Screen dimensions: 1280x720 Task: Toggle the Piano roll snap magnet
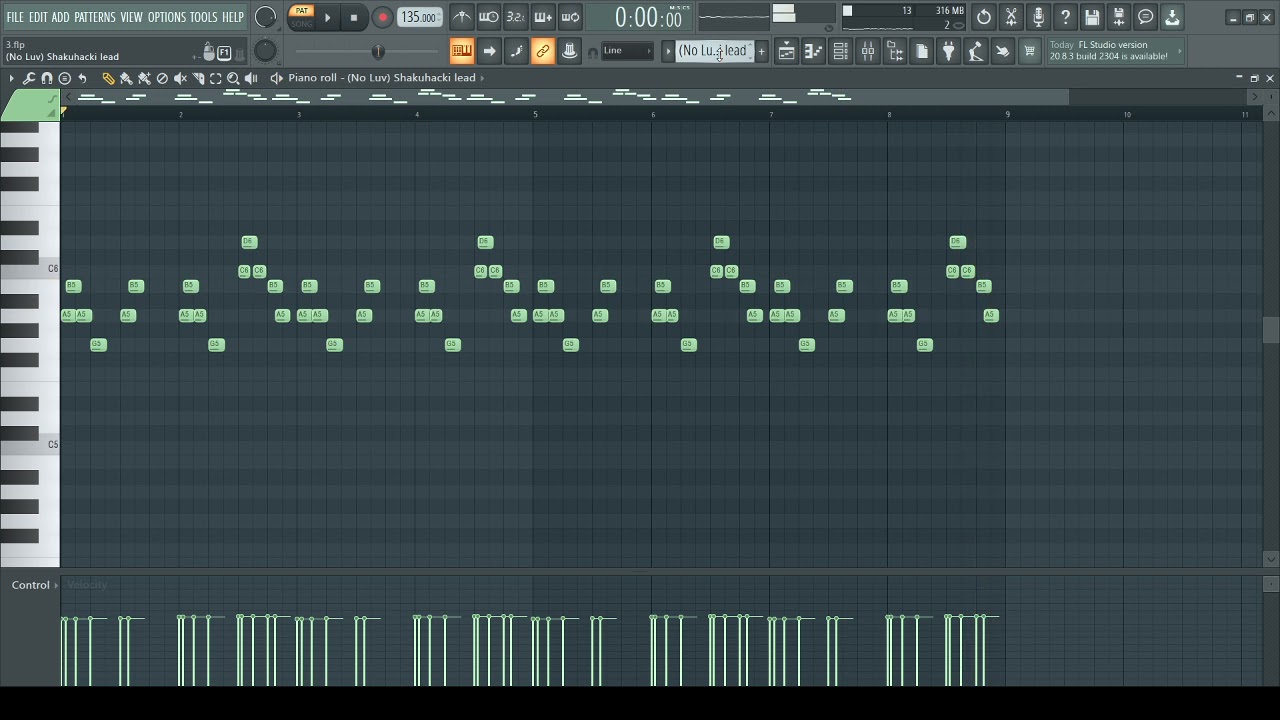click(46, 78)
